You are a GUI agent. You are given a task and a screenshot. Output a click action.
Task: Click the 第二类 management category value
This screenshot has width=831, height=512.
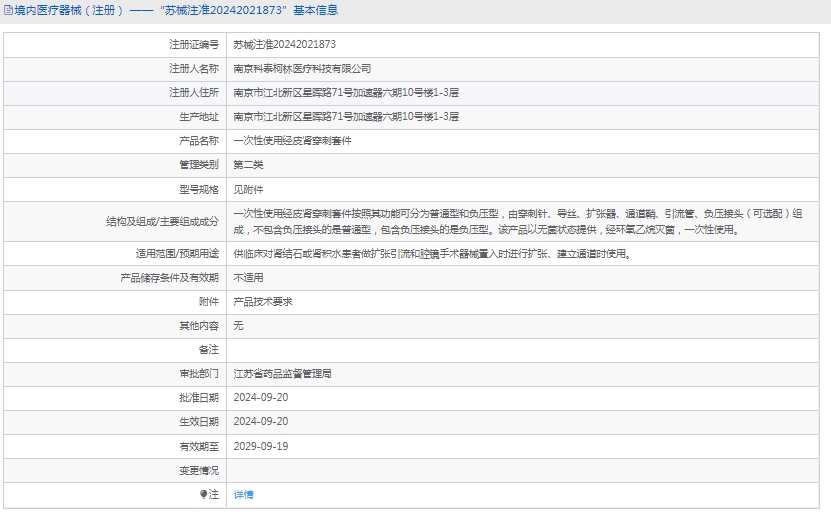[248, 165]
